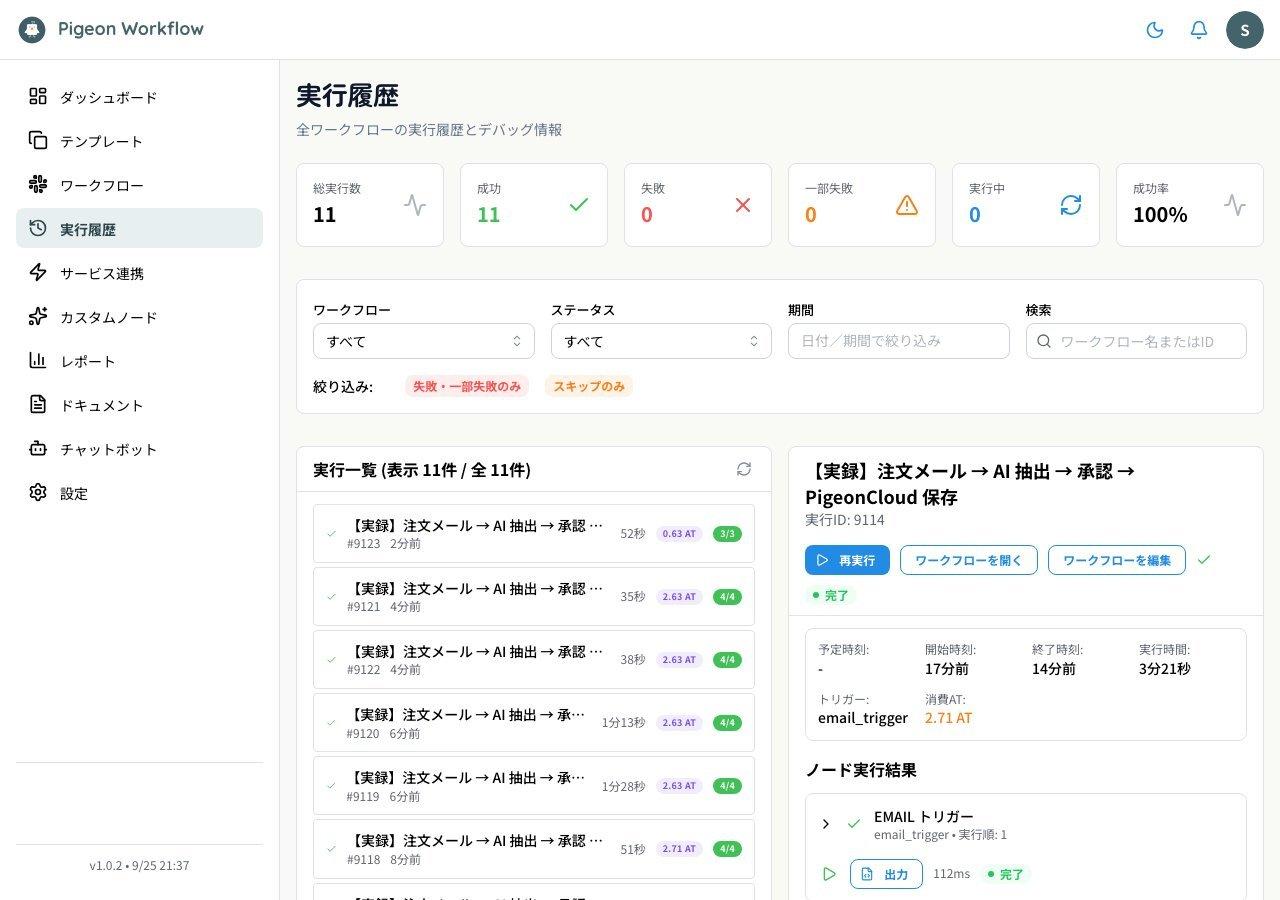Click the Pigeon Workflow logo icon

tap(32, 29)
